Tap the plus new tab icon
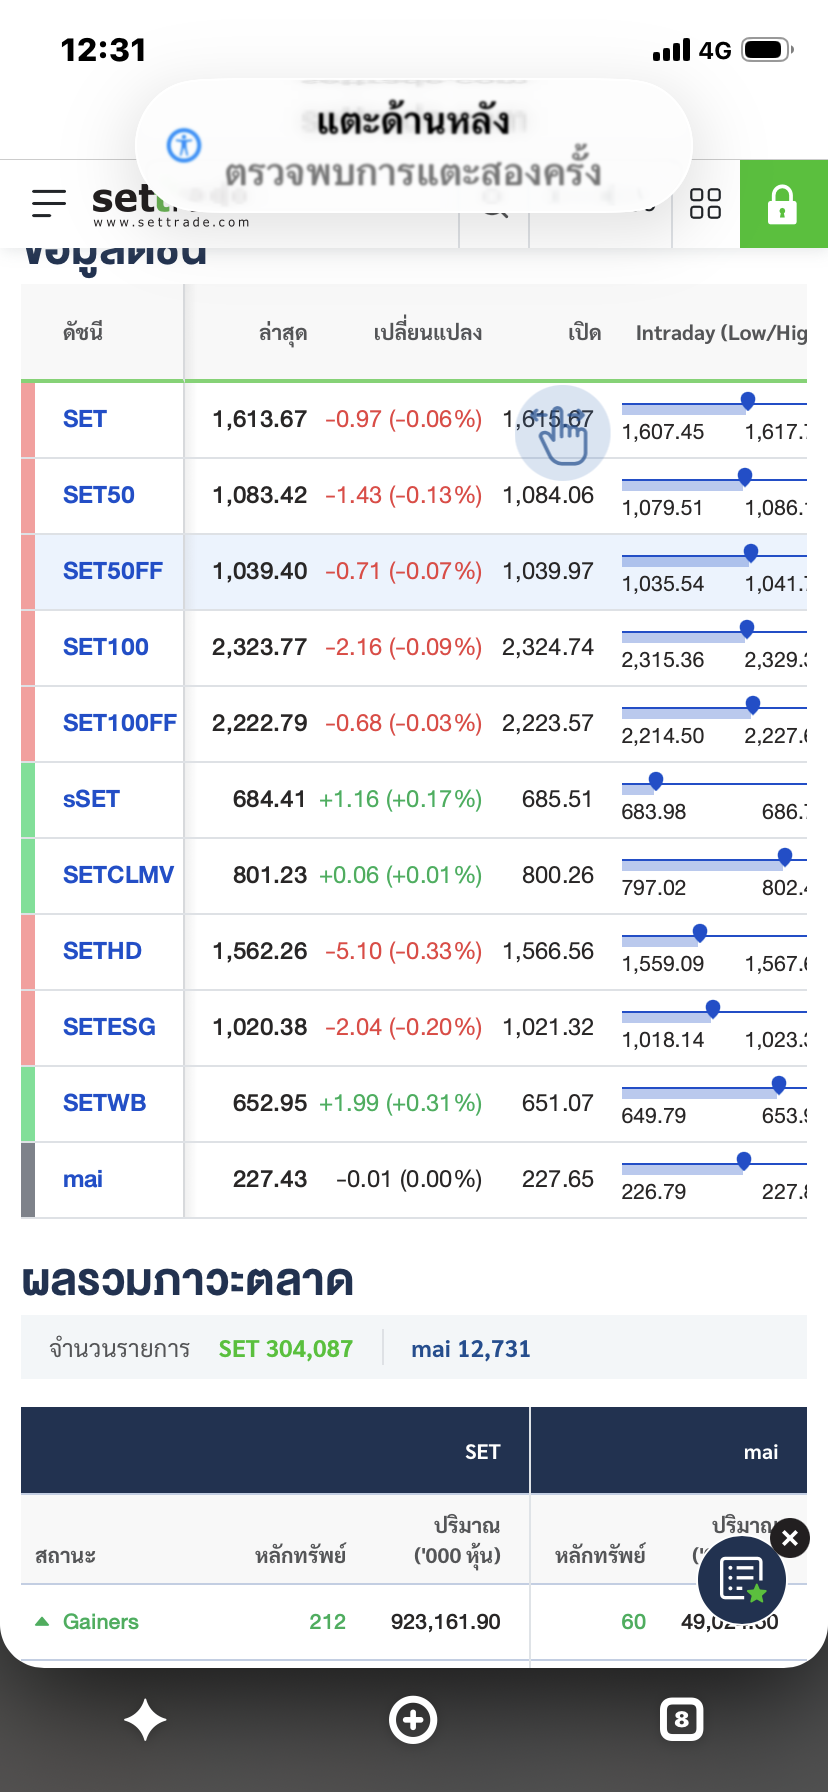 tap(413, 1720)
